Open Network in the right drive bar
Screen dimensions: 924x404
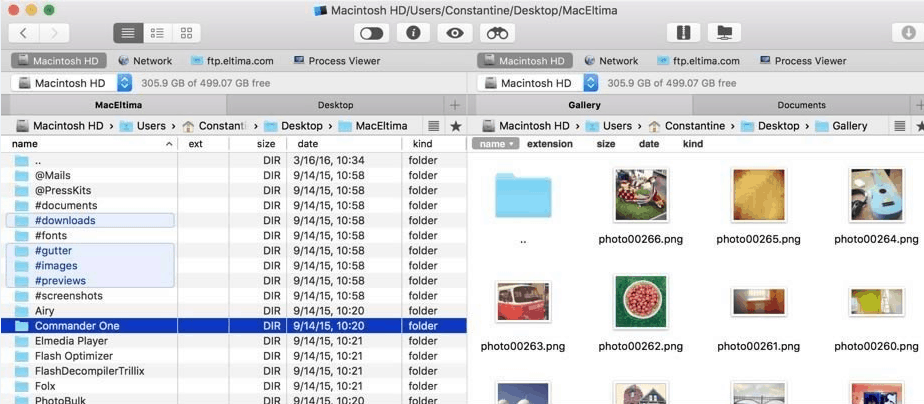611,61
